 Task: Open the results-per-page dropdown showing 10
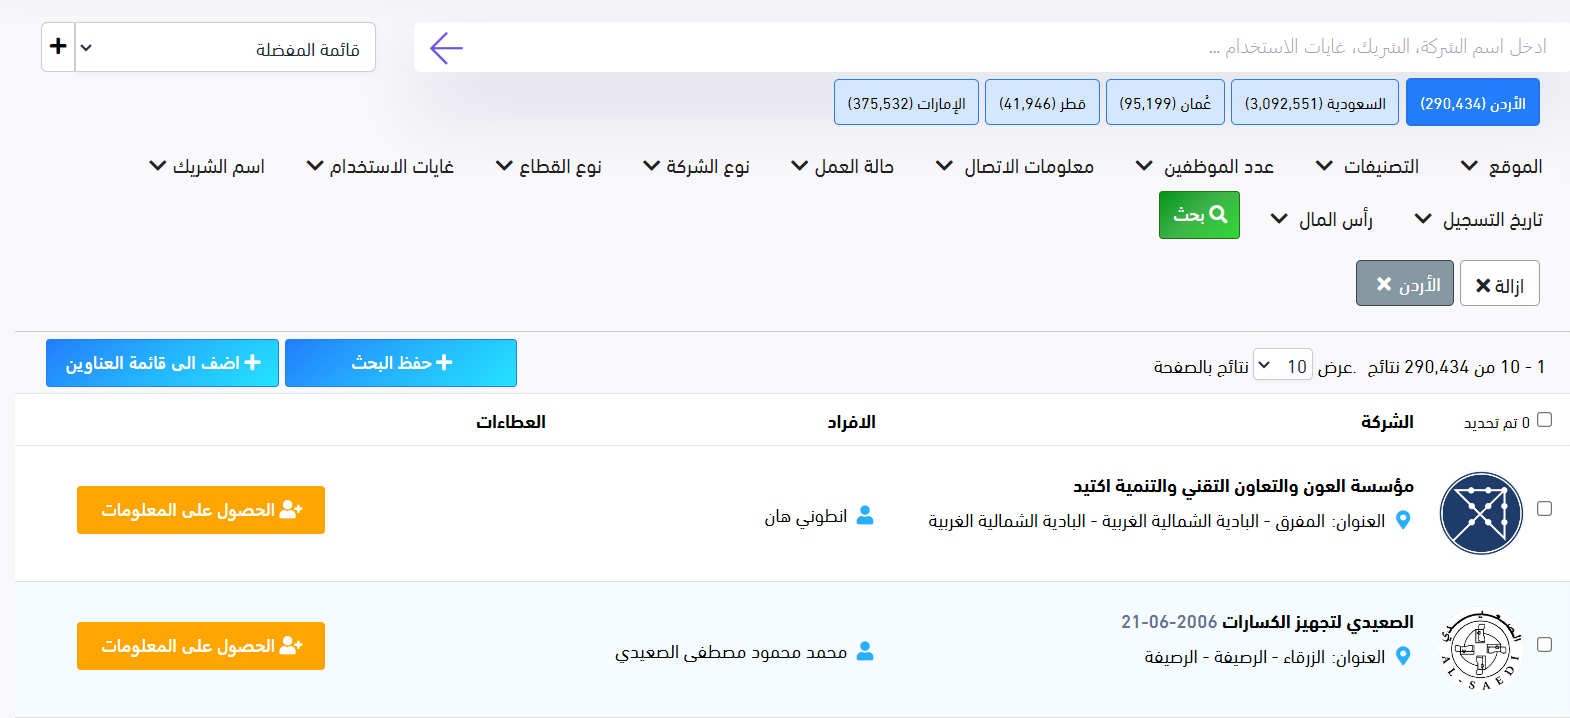(x=1282, y=366)
